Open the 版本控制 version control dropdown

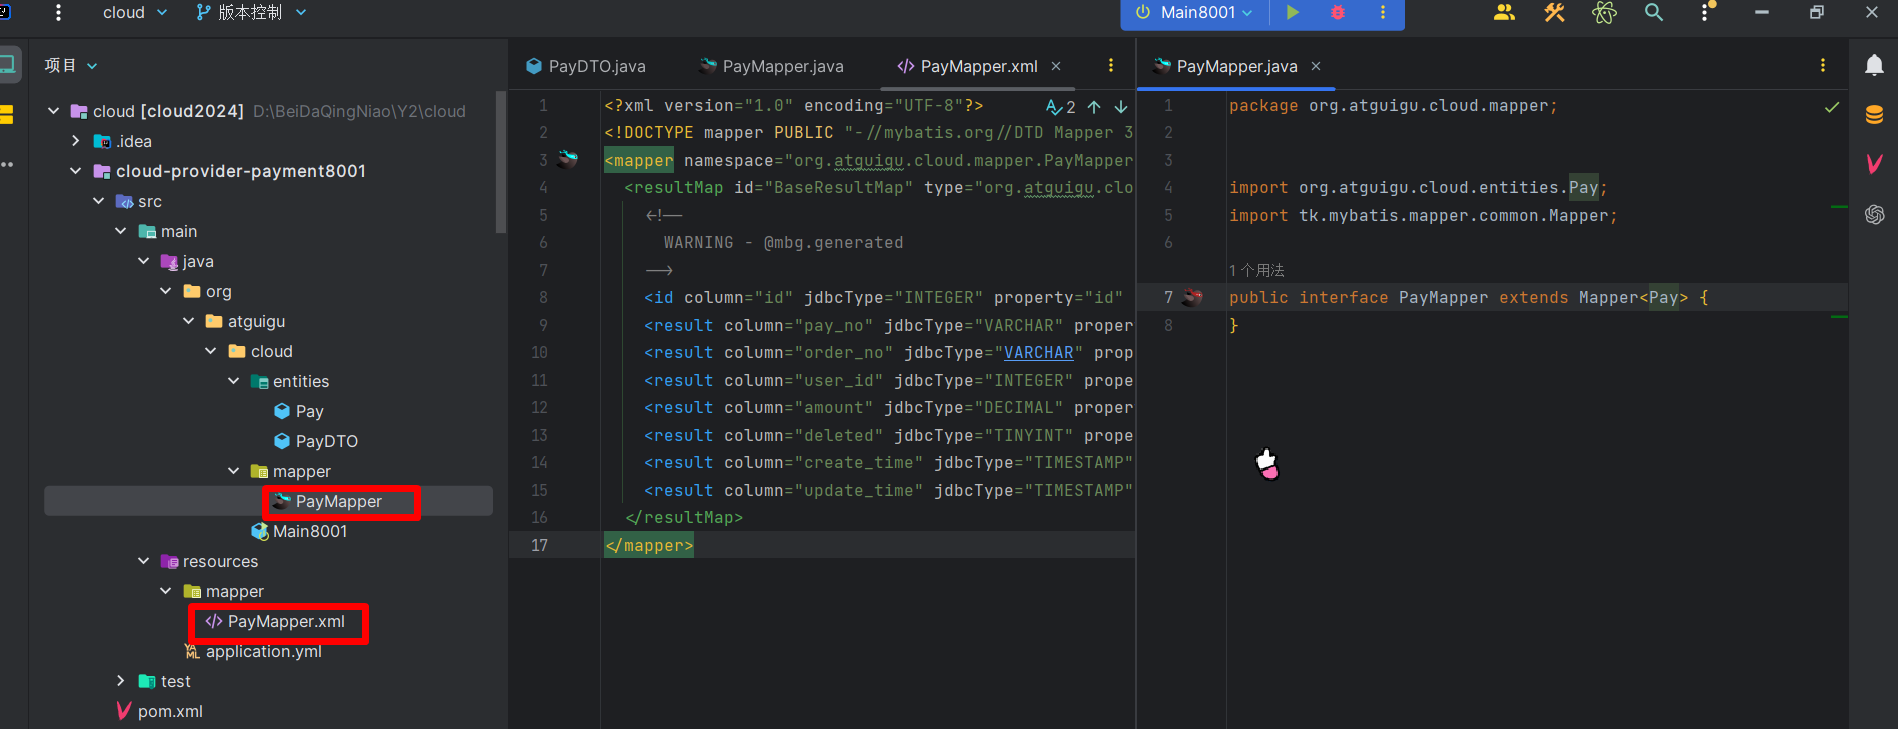coord(251,12)
